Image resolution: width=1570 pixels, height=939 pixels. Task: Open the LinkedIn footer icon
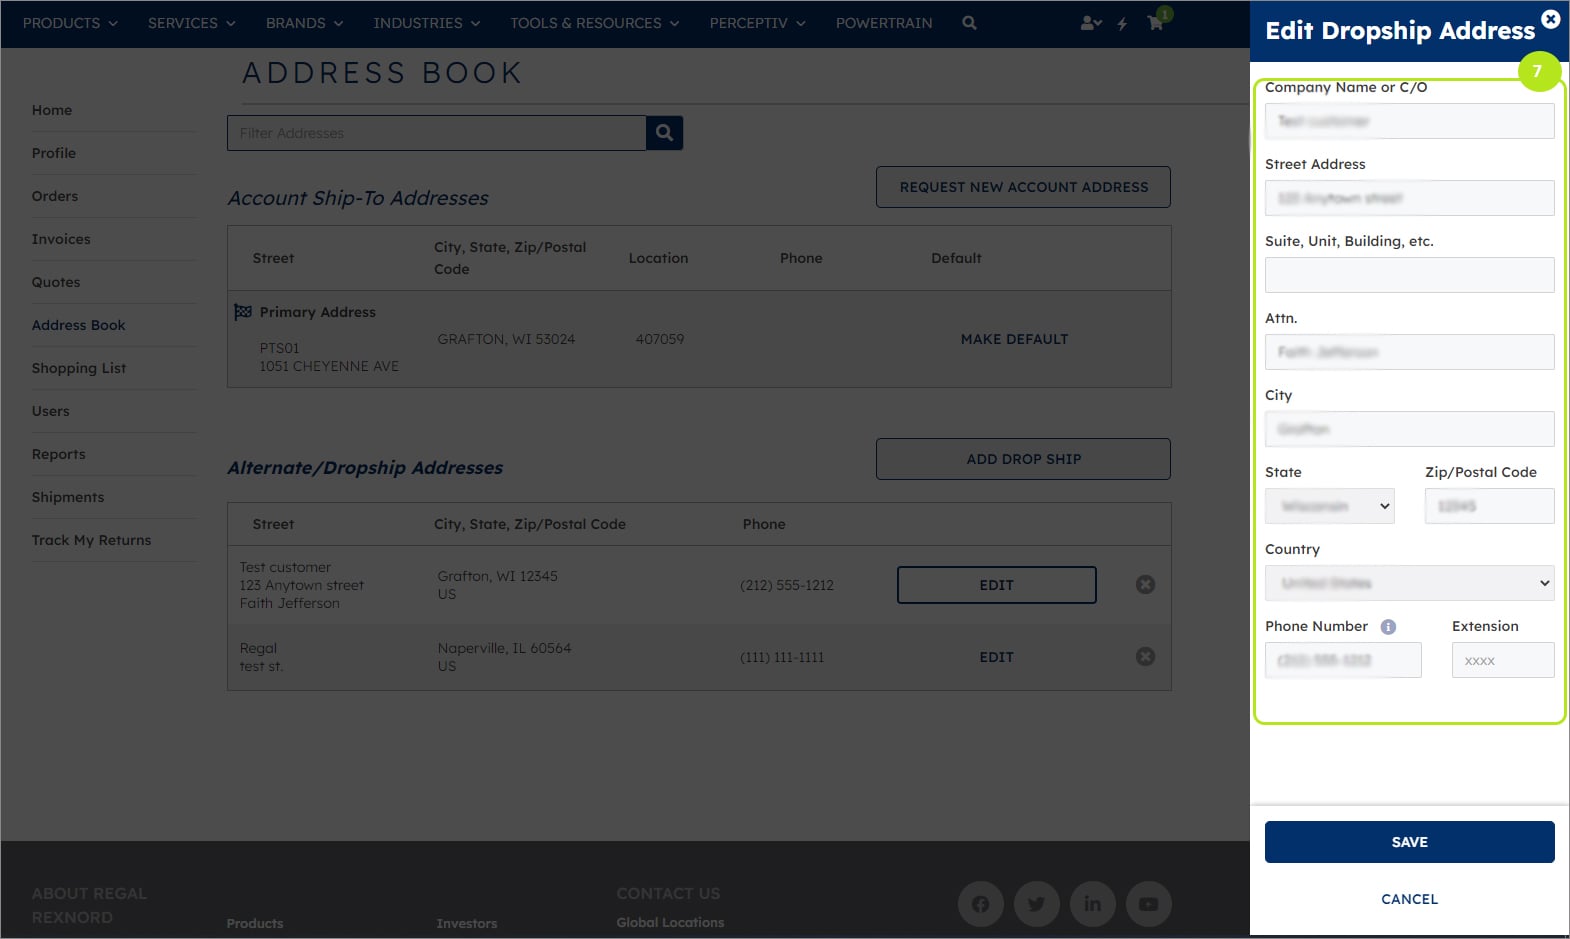(x=1093, y=904)
